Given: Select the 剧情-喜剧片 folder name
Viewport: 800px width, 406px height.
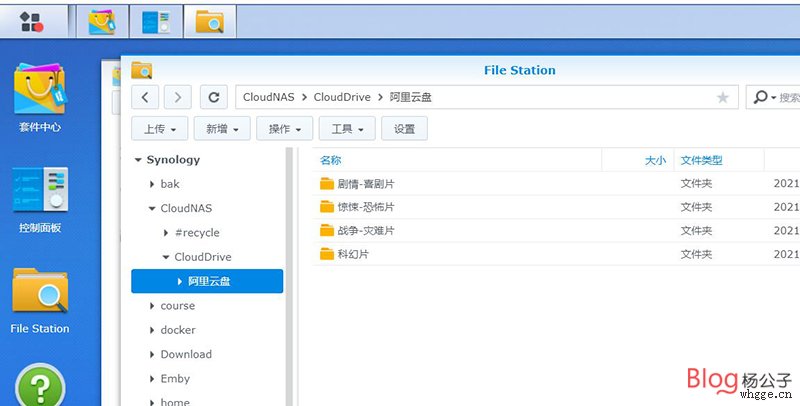Looking at the screenshot, I should pyautogui.click(x=366, y=184).
